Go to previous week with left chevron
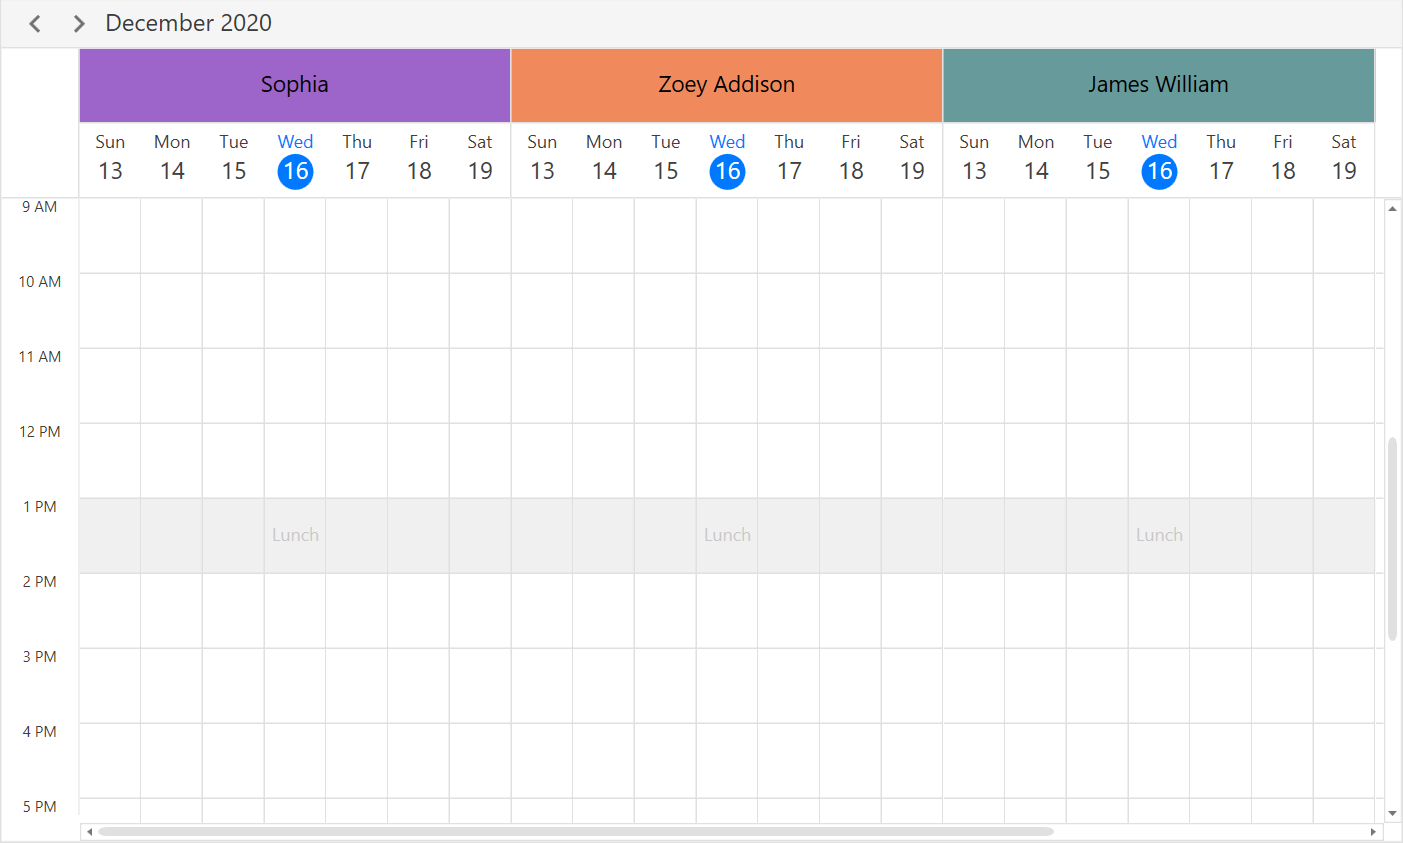The image size is (1403, 843). [35, 23]
